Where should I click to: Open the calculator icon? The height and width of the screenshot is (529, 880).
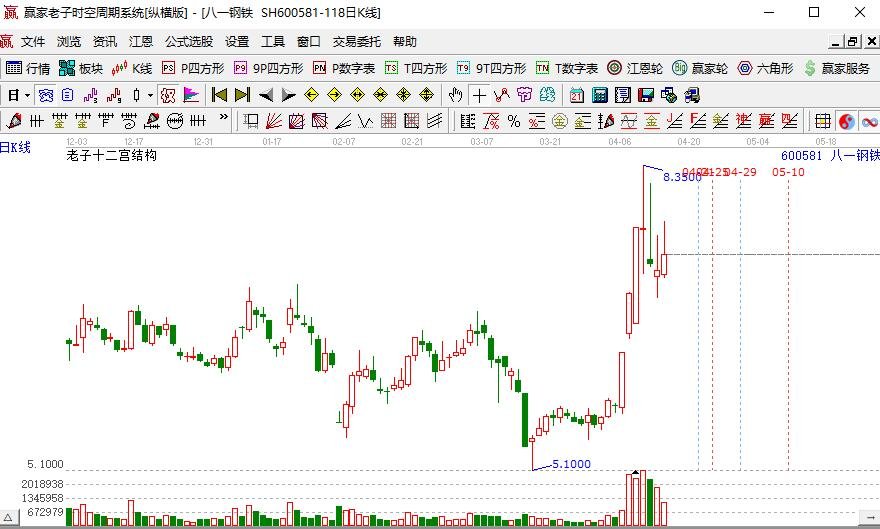599,95
